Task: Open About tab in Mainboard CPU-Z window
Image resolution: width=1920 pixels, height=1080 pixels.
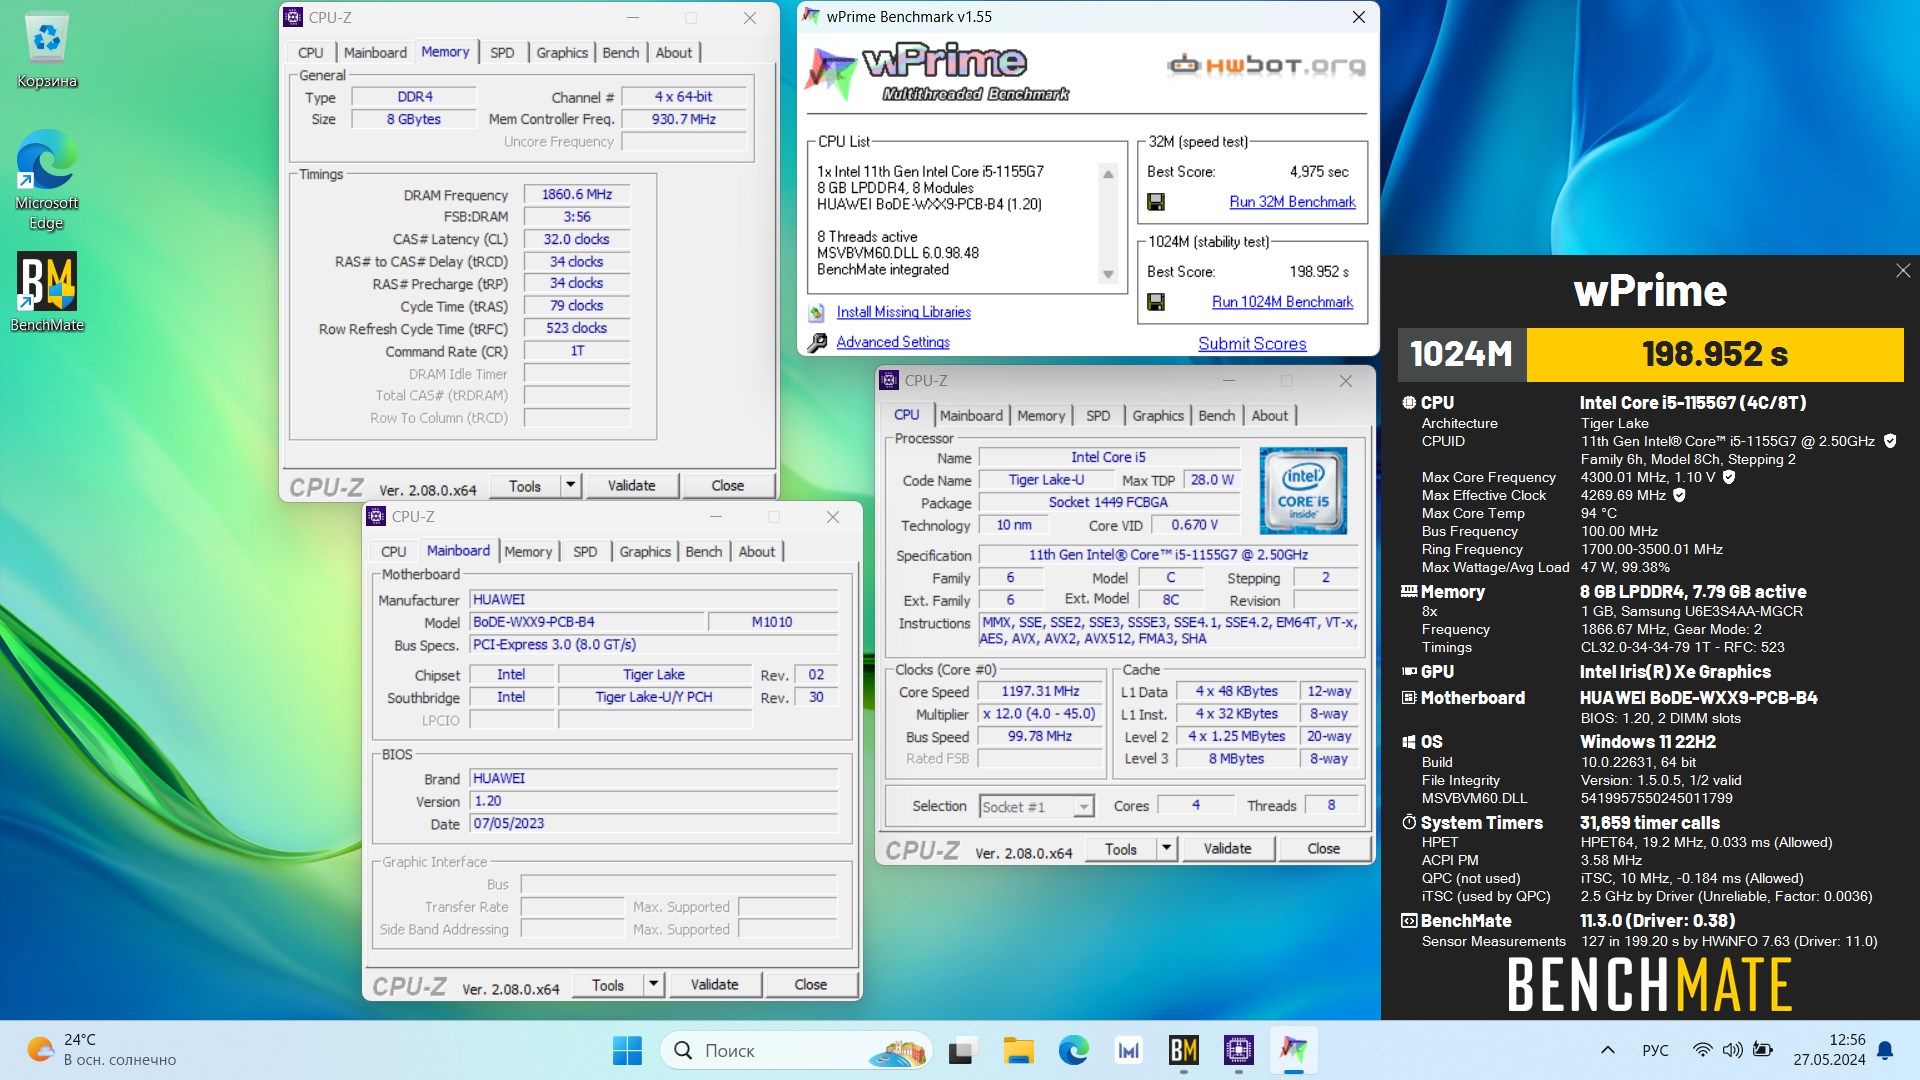Action: pos(757,552)
